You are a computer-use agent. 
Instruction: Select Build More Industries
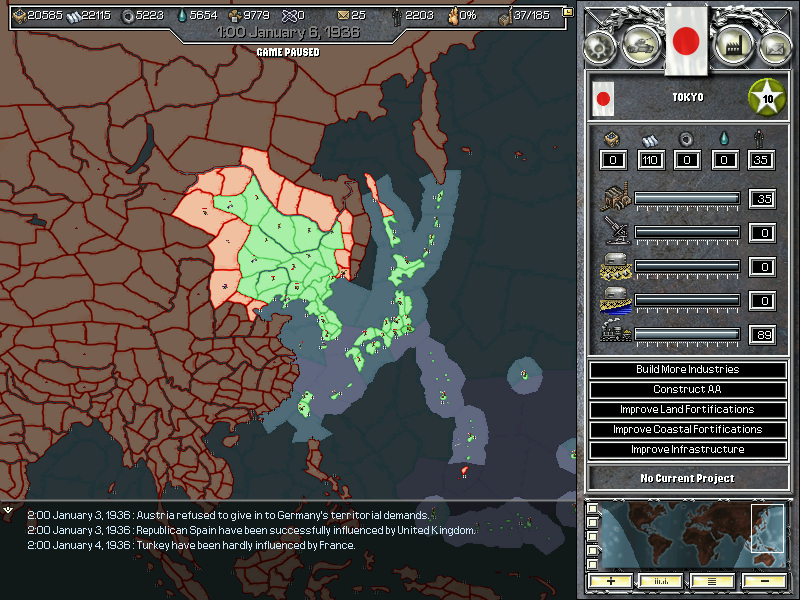click(x=687, y=370)
